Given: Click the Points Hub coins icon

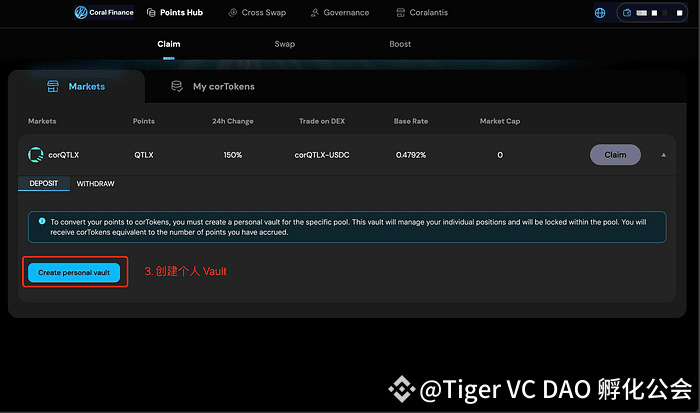Looking at the screenshot, I should pos(151,13).
